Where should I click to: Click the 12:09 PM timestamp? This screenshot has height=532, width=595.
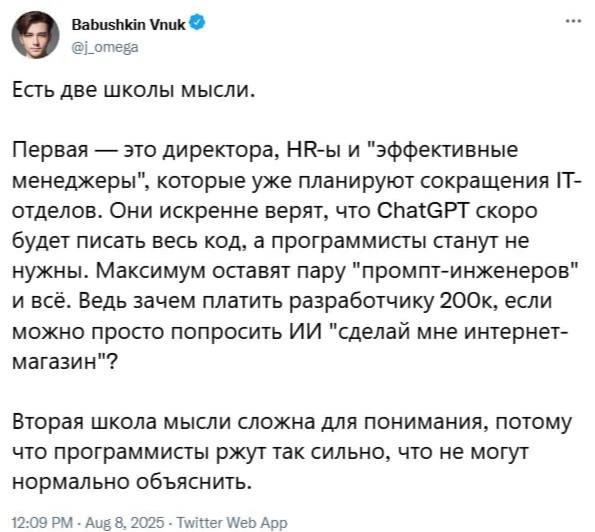pos(42,523)
